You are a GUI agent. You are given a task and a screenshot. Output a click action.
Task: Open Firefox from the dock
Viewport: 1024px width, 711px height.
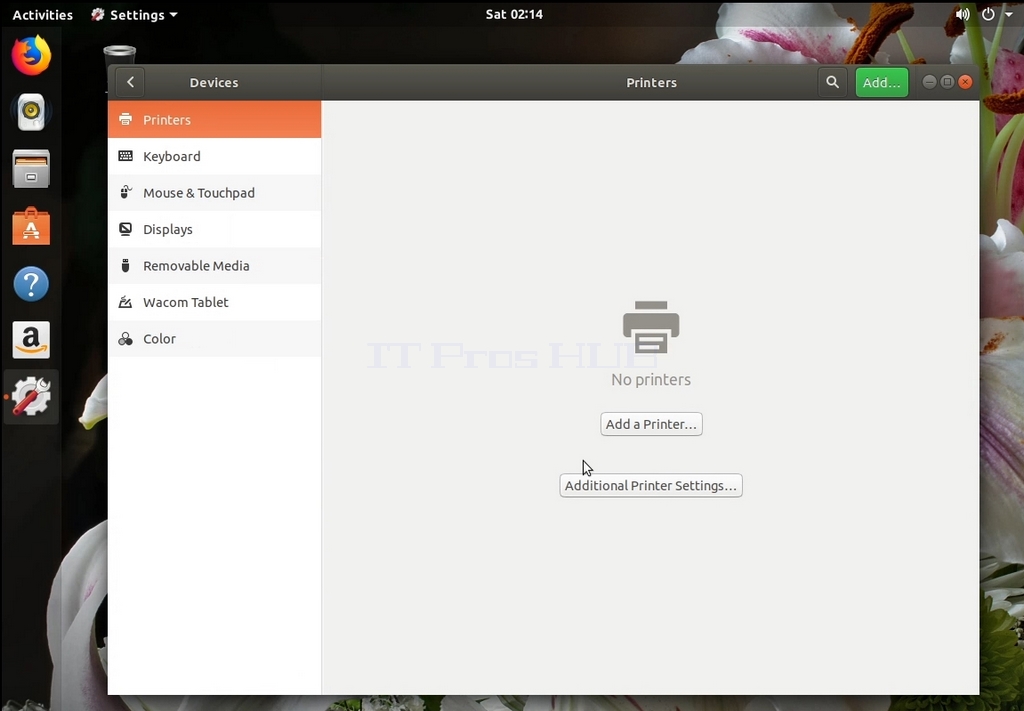31,55
